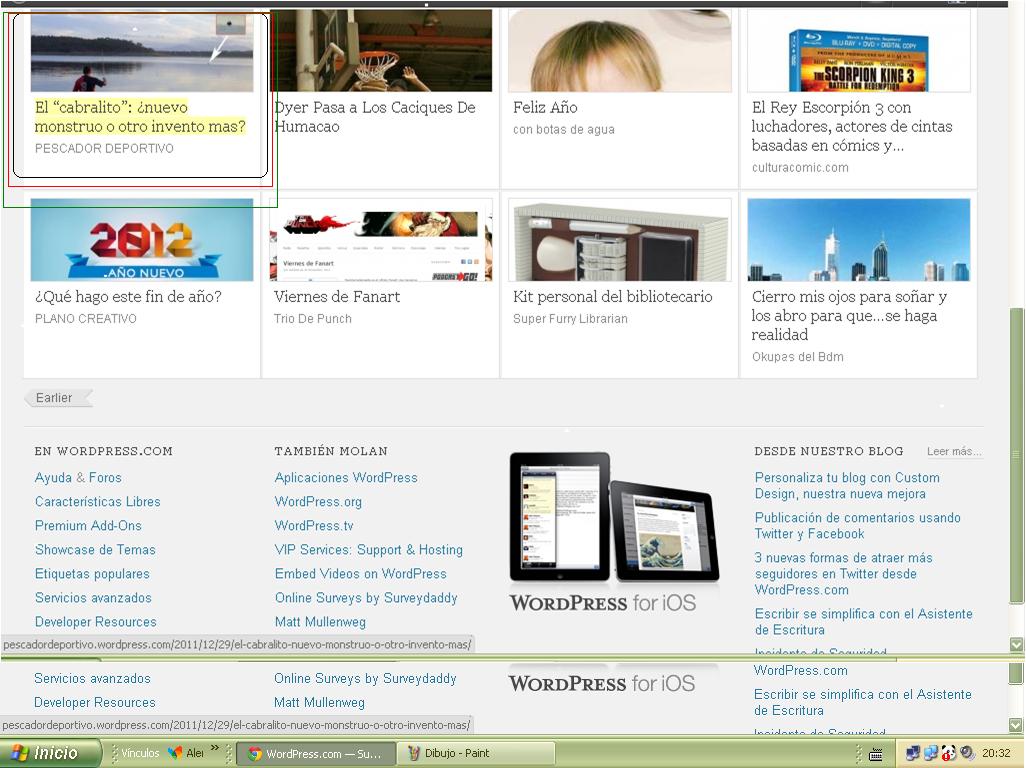
Task: Click the Inicio start button
Action: [x=50, y=753]
